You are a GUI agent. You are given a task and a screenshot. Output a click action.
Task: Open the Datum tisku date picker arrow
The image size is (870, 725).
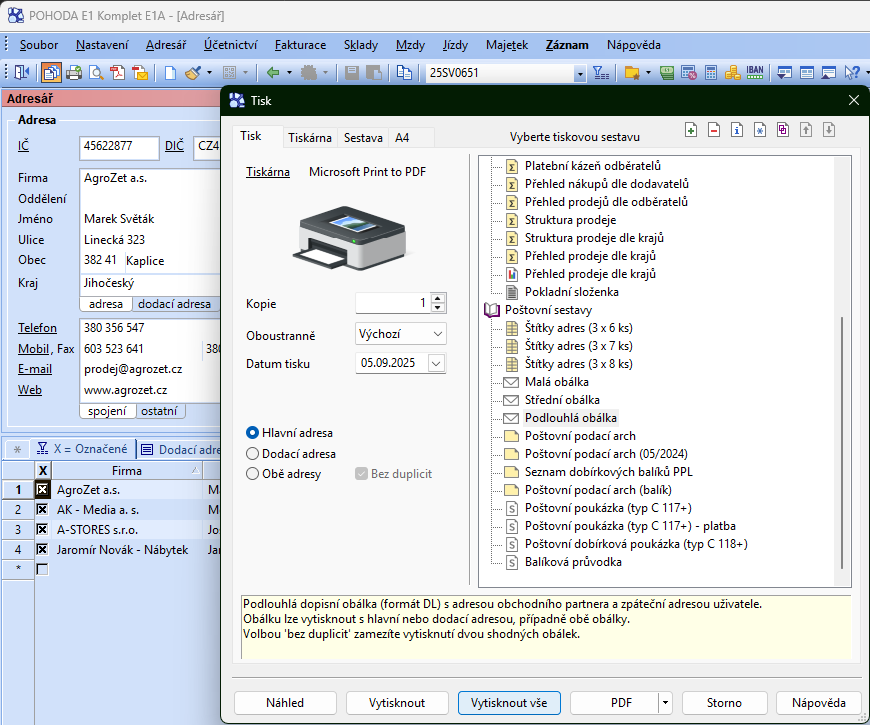pos(436,364)
